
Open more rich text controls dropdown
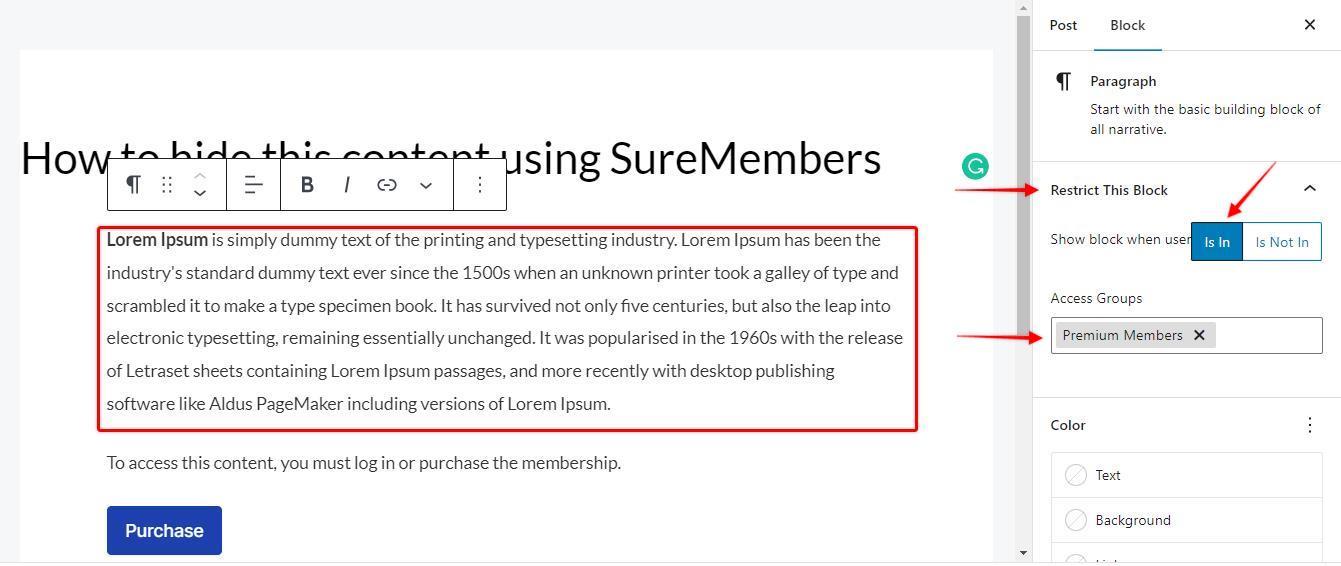click(426, 184)
